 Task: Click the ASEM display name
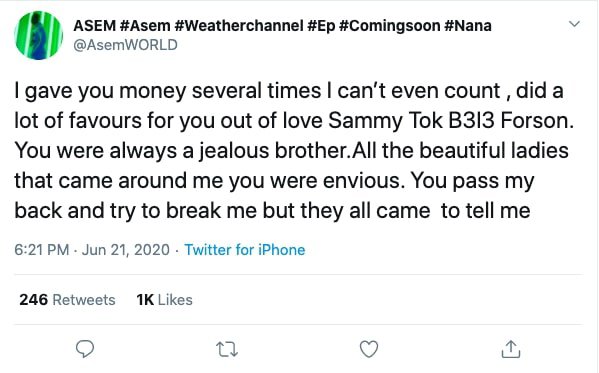[94, 26]
